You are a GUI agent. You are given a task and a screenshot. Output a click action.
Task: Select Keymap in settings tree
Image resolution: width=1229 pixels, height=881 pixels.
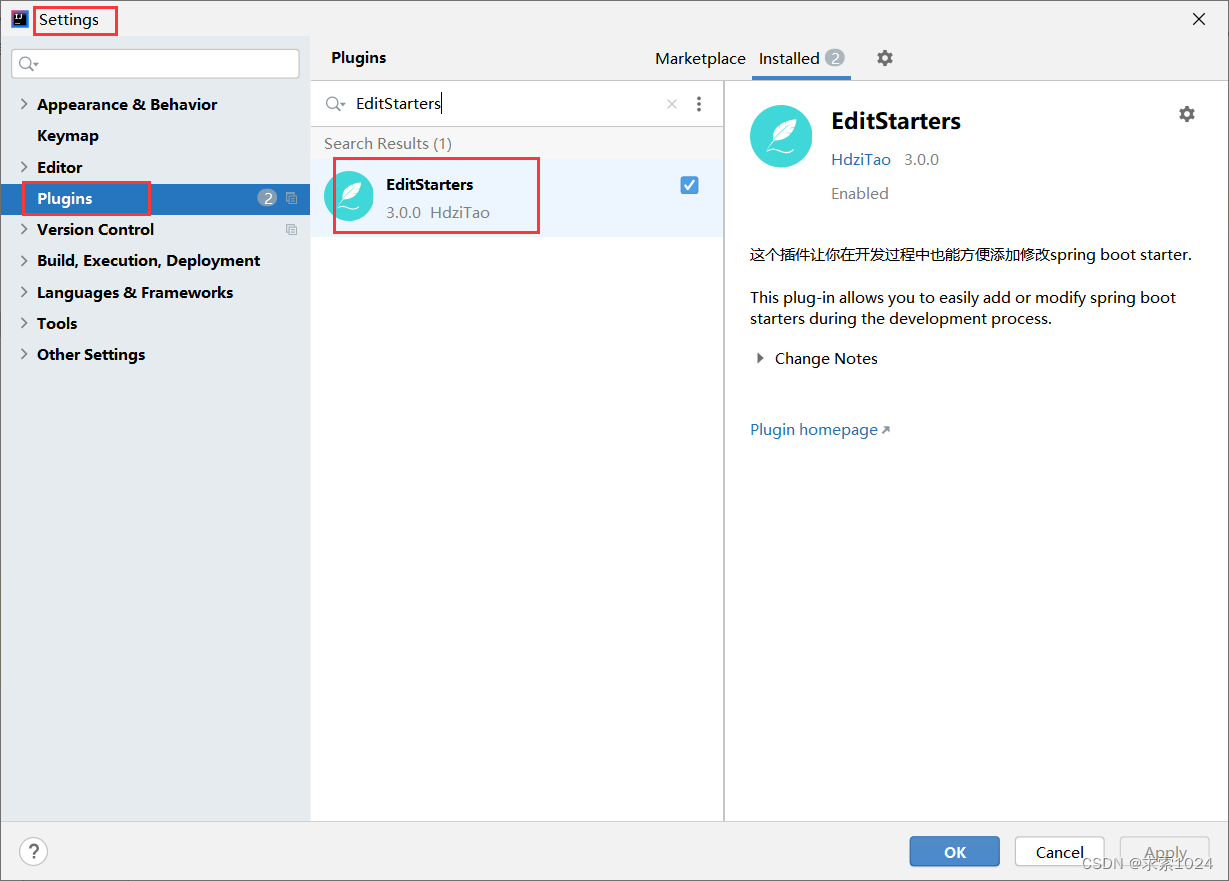(x=68, y=135)
